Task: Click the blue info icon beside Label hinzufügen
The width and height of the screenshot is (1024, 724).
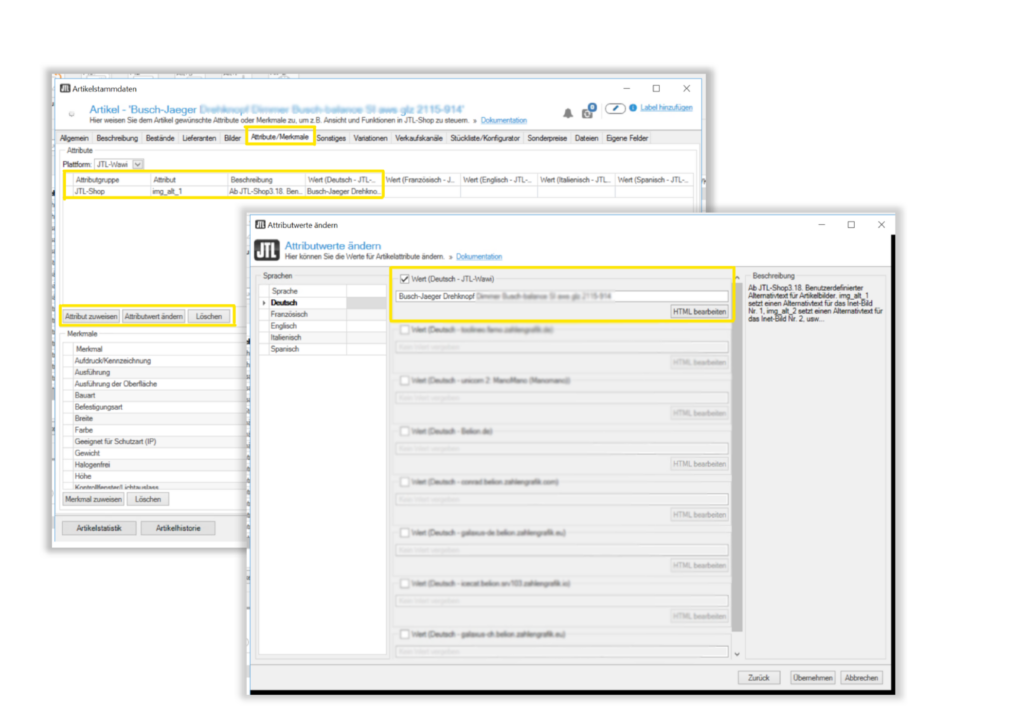Action: tap(632, 108)
